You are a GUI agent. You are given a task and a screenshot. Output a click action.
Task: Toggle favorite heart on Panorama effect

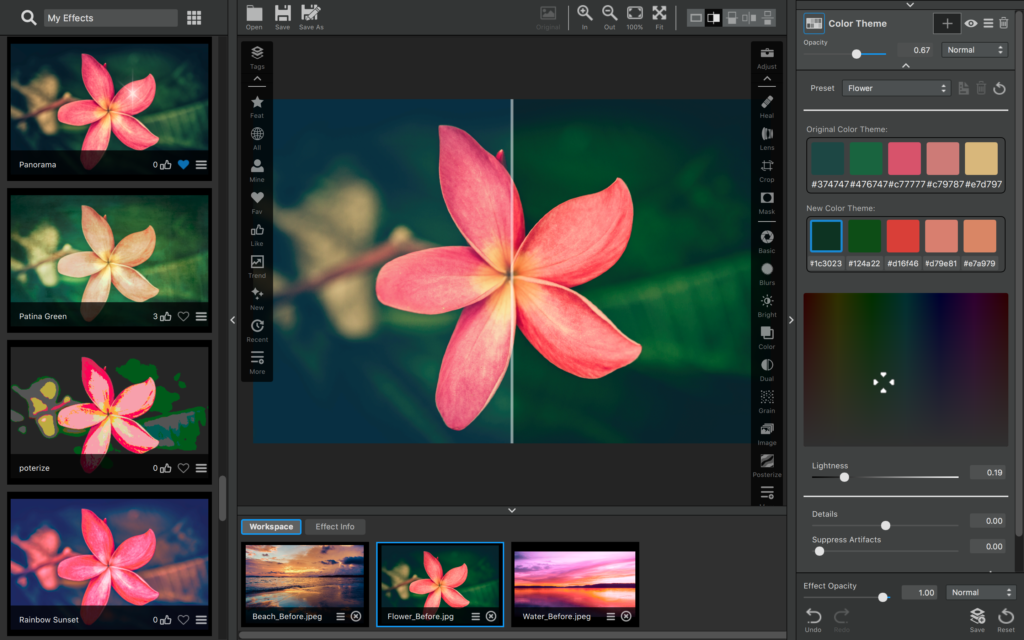tap(184, 165)
